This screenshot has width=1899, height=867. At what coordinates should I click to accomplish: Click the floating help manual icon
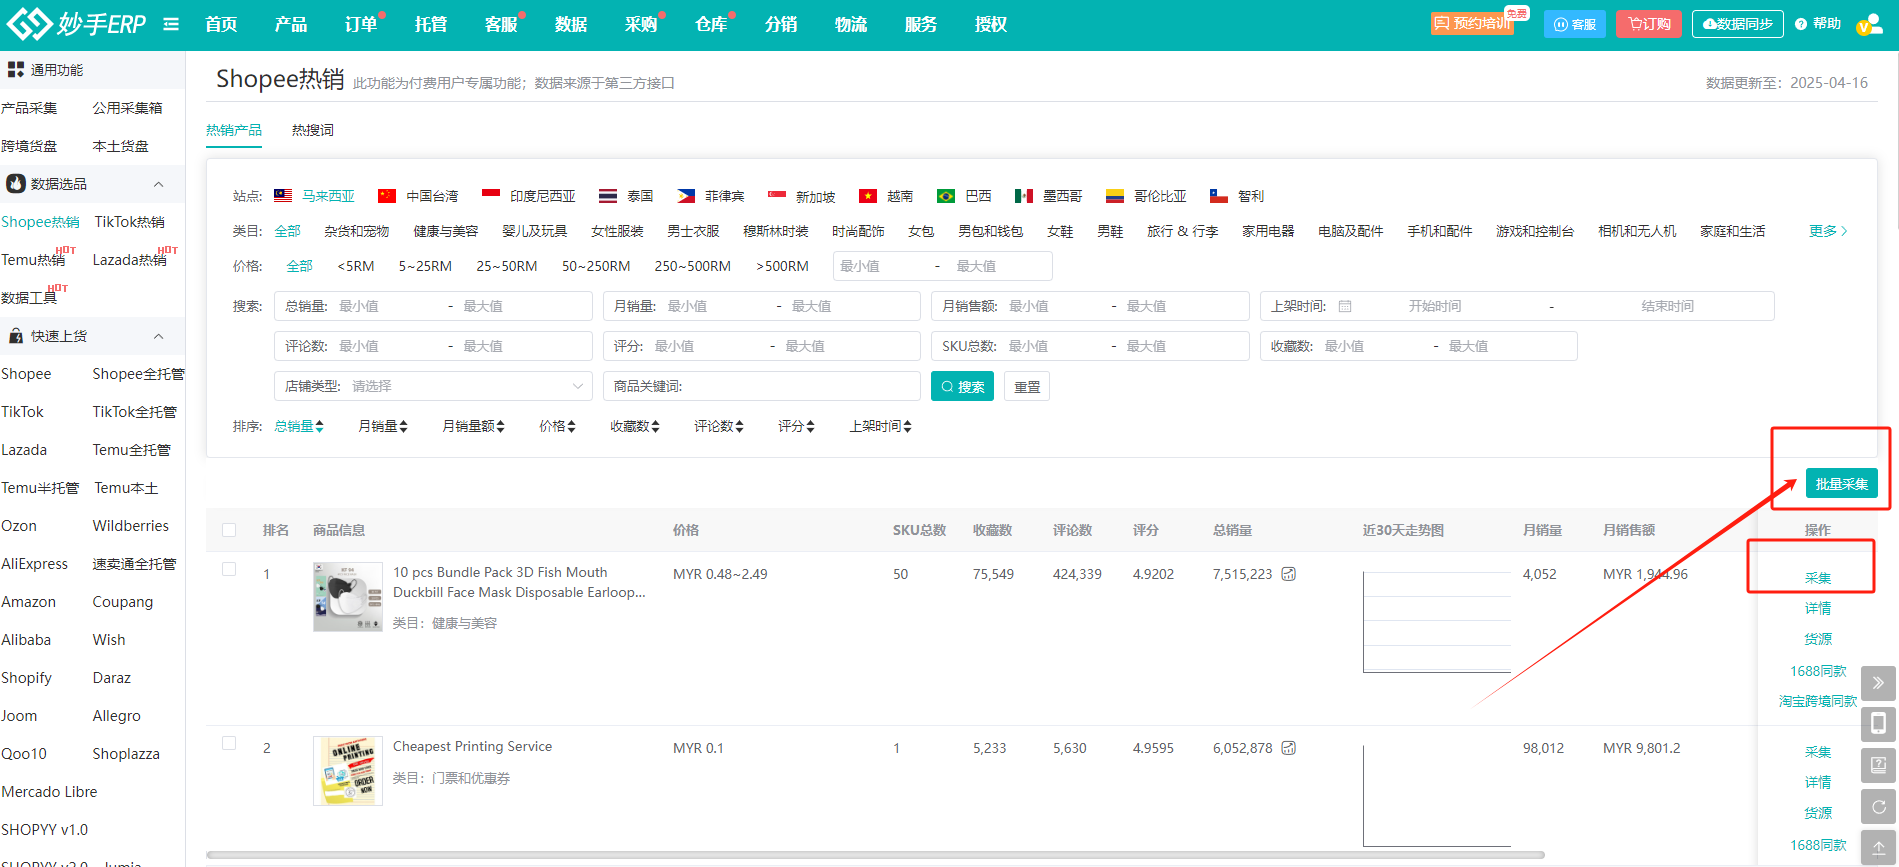[1878, 765]
